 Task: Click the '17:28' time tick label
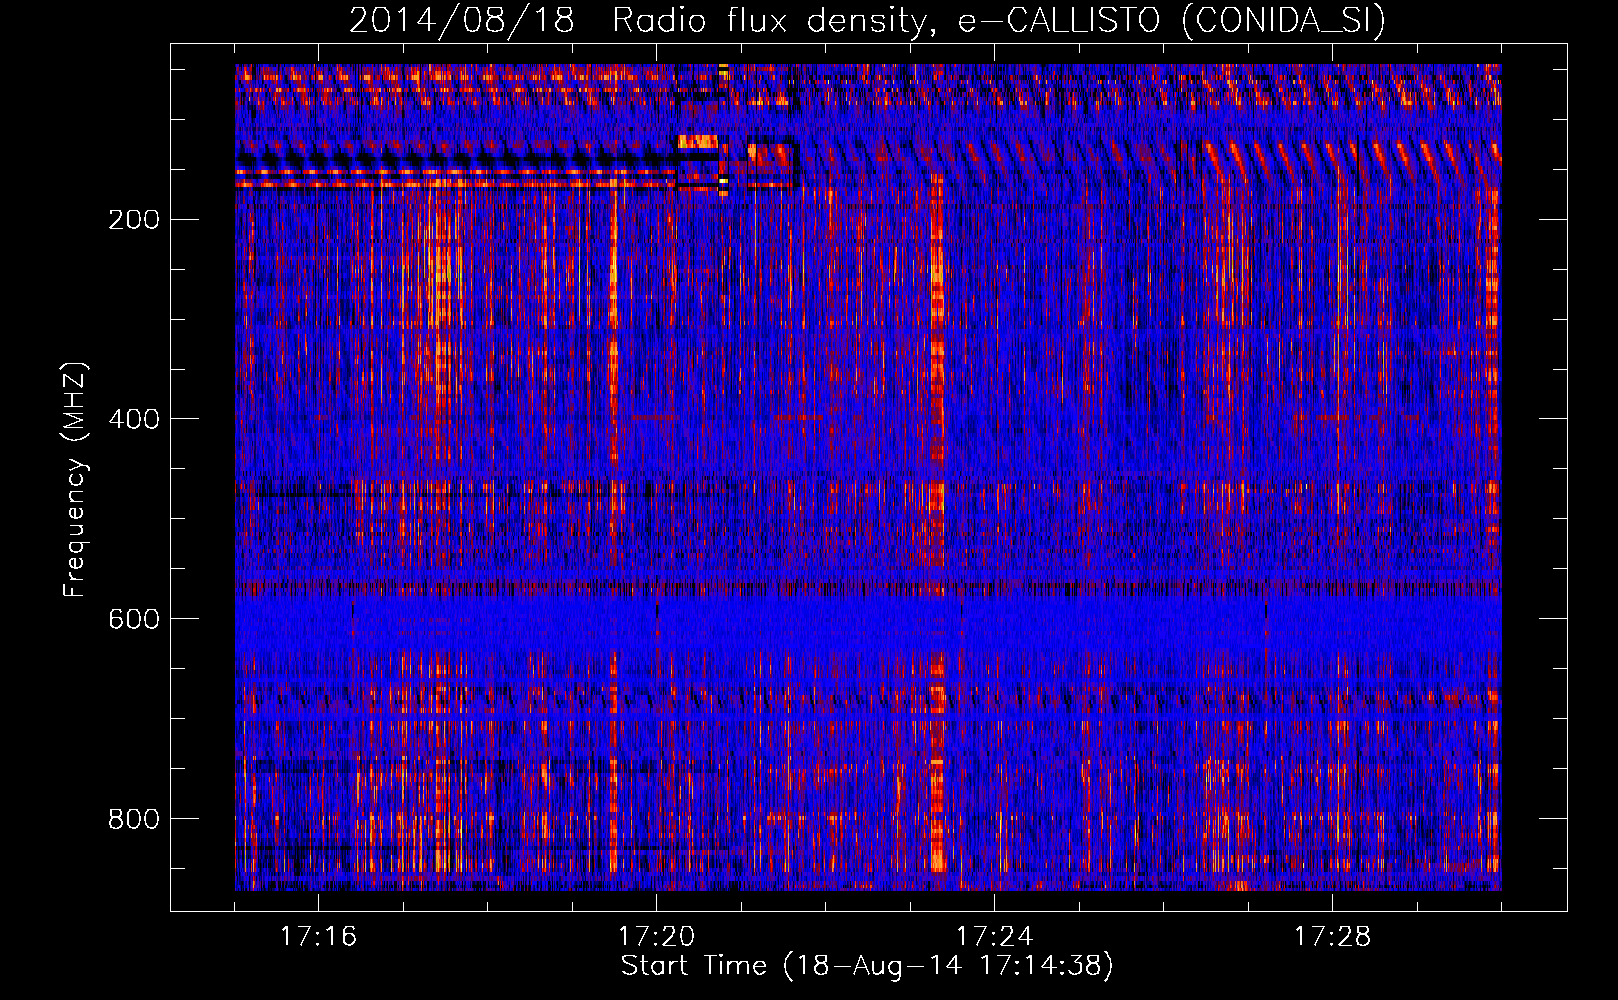[1332, 937]
